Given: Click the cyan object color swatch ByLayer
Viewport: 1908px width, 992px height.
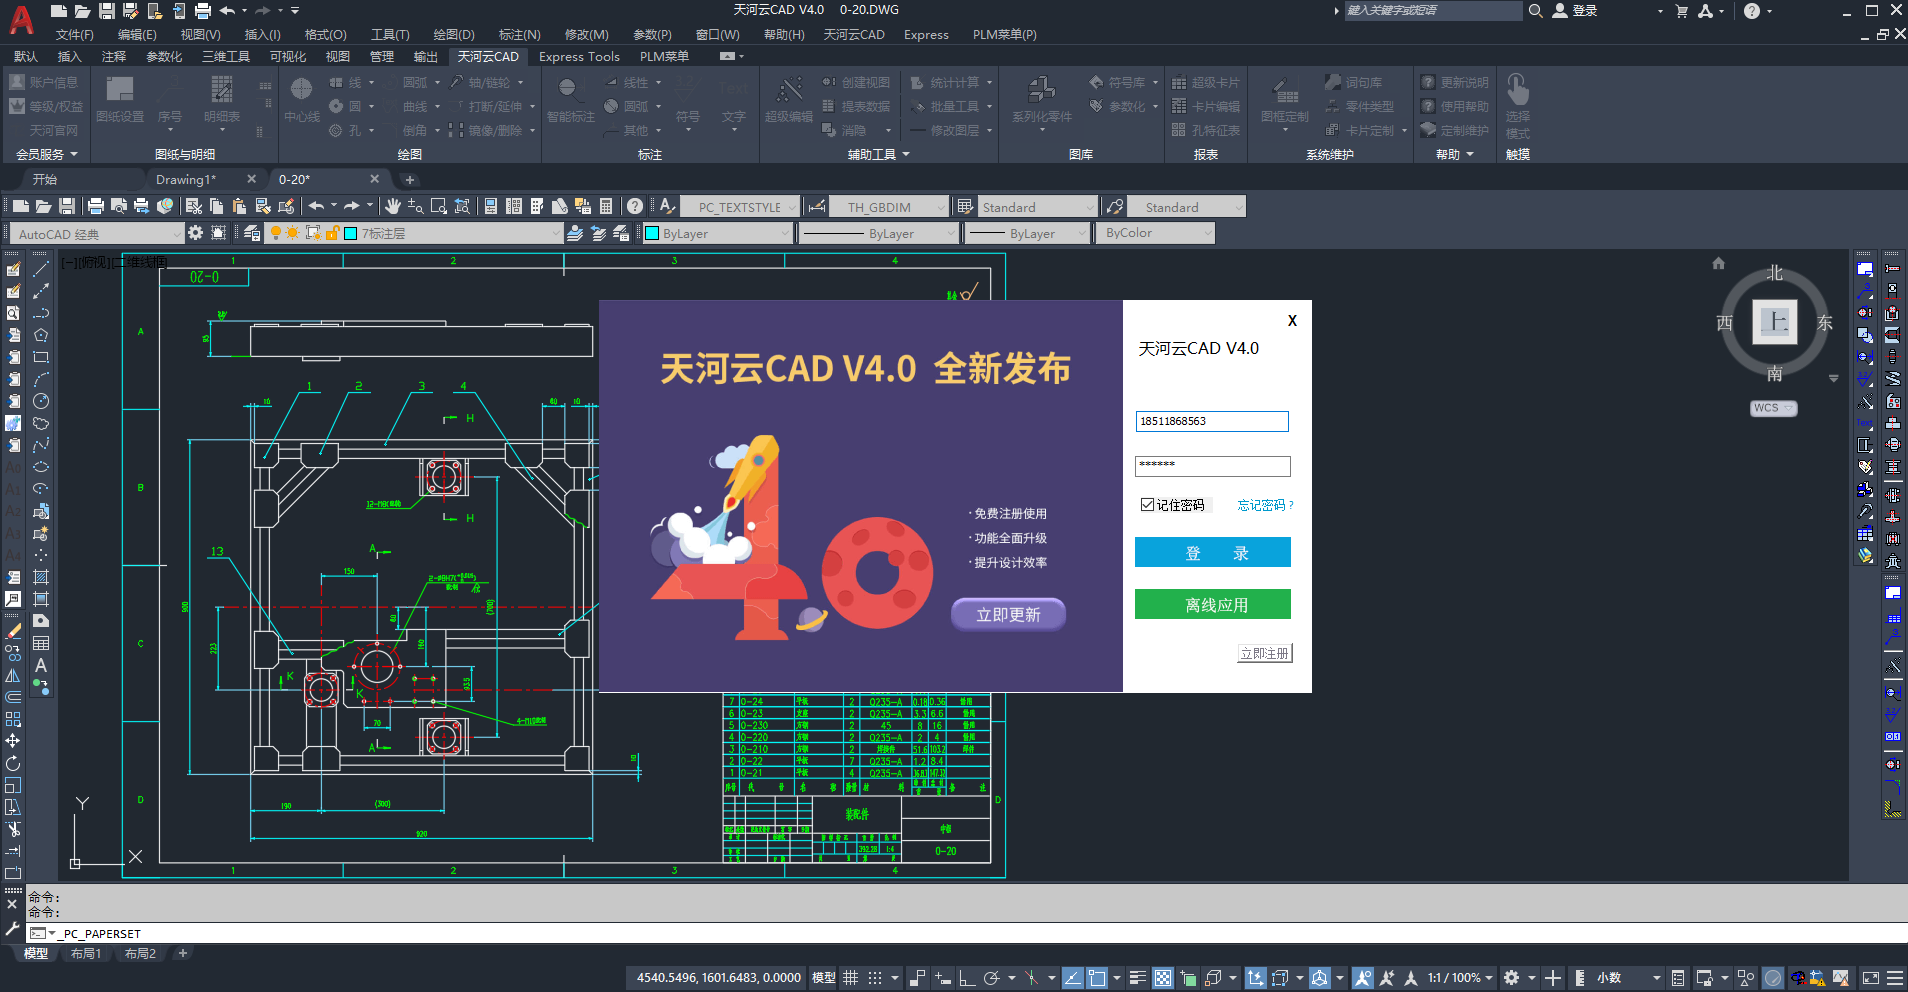Looking at the screenshot, I should (652, 233).
